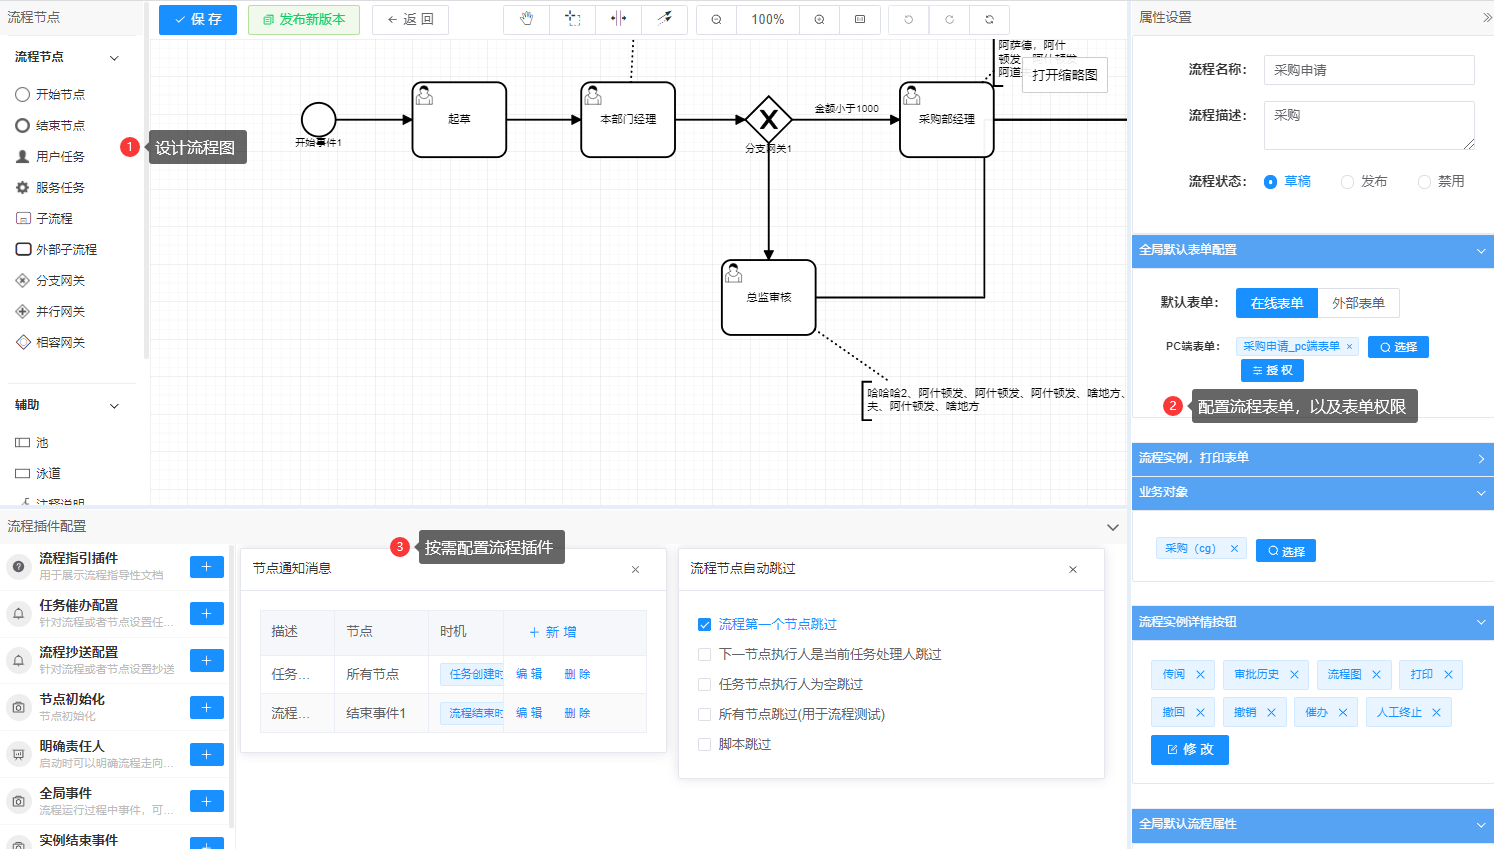This screenshot has height=849, width=1494.
Task: Edit the 结束事件1 notification row
Action: (529, 713)
